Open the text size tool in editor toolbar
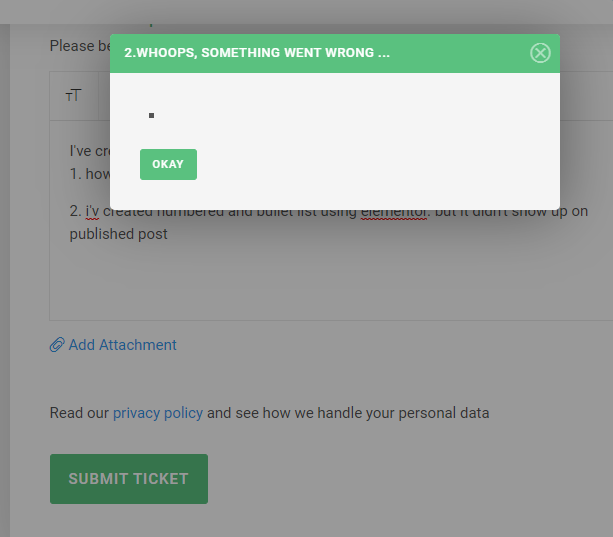This screenshot has height=537, width=613. (73, 95)
